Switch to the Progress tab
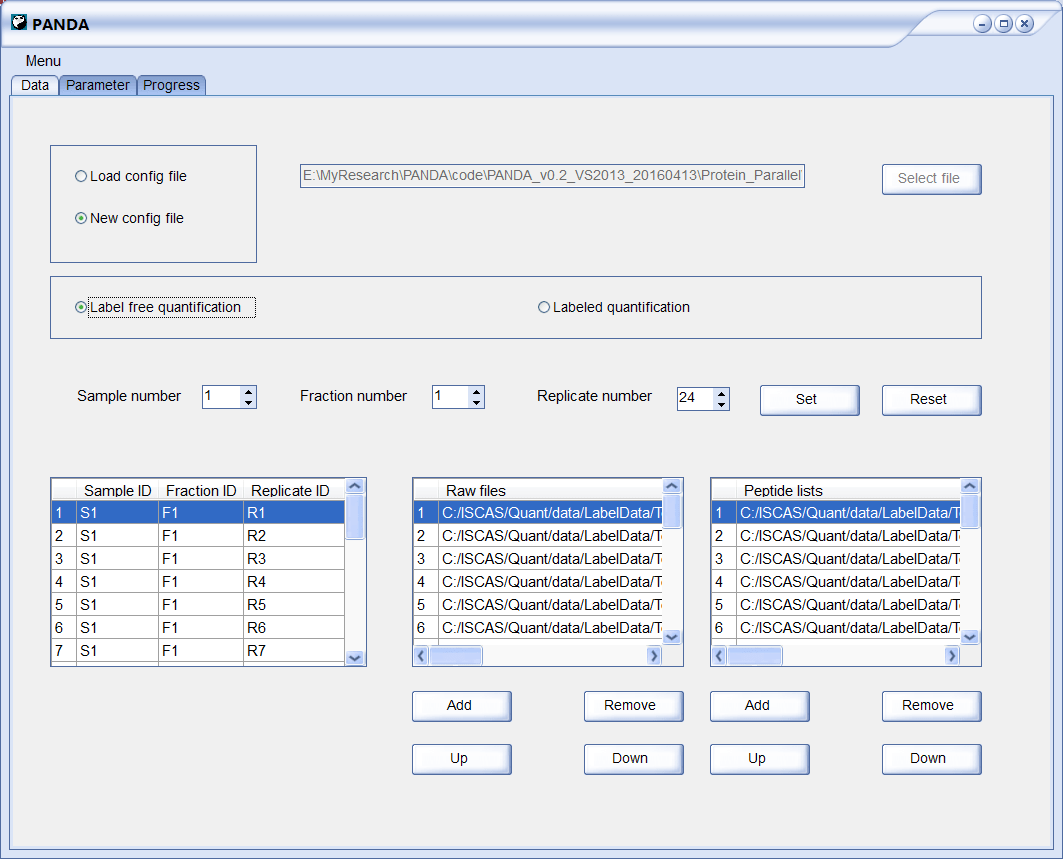 coord(171,85)
